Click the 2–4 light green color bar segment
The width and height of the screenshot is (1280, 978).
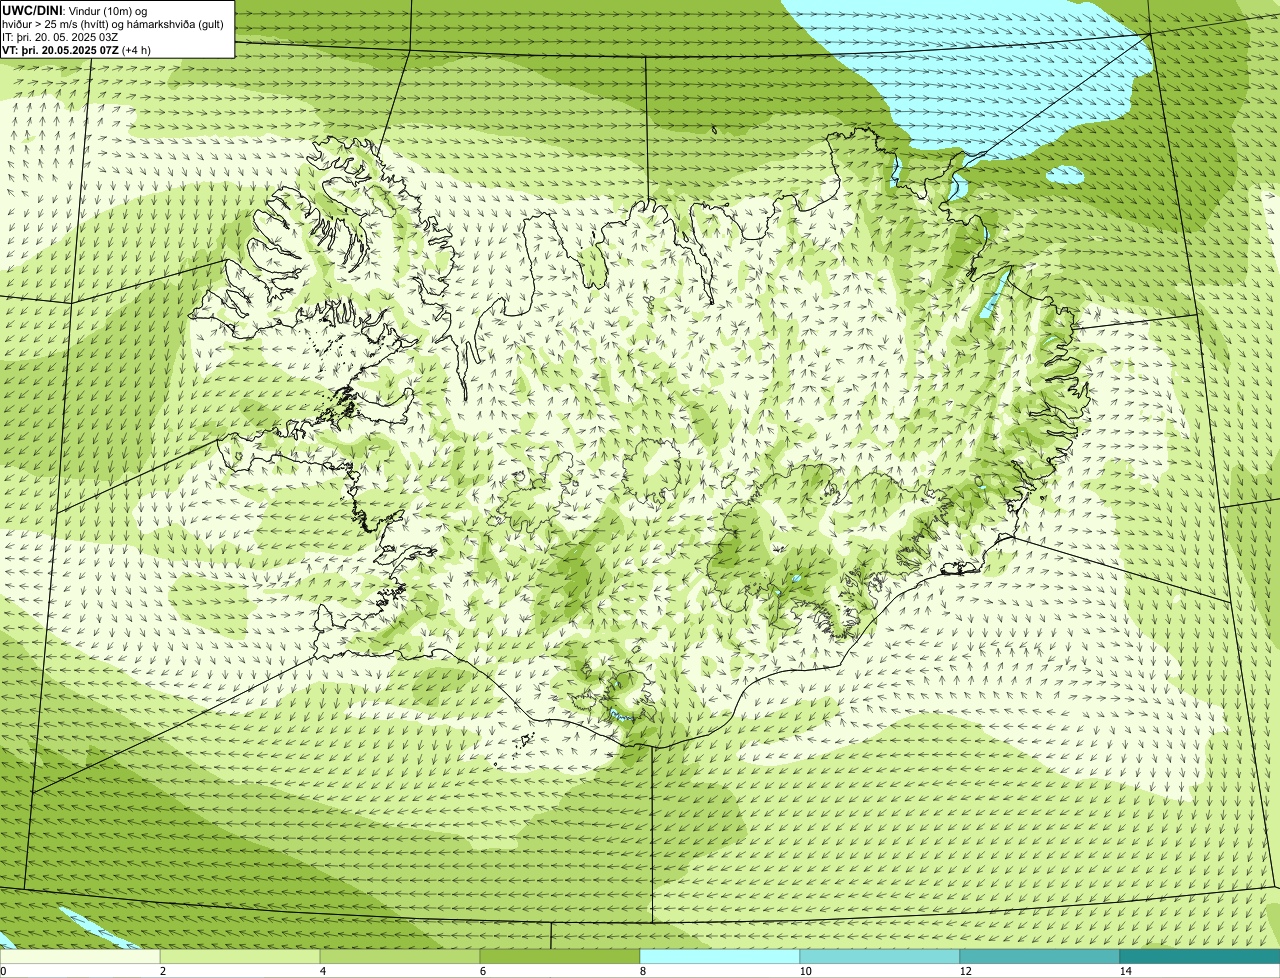pos(240,956)
